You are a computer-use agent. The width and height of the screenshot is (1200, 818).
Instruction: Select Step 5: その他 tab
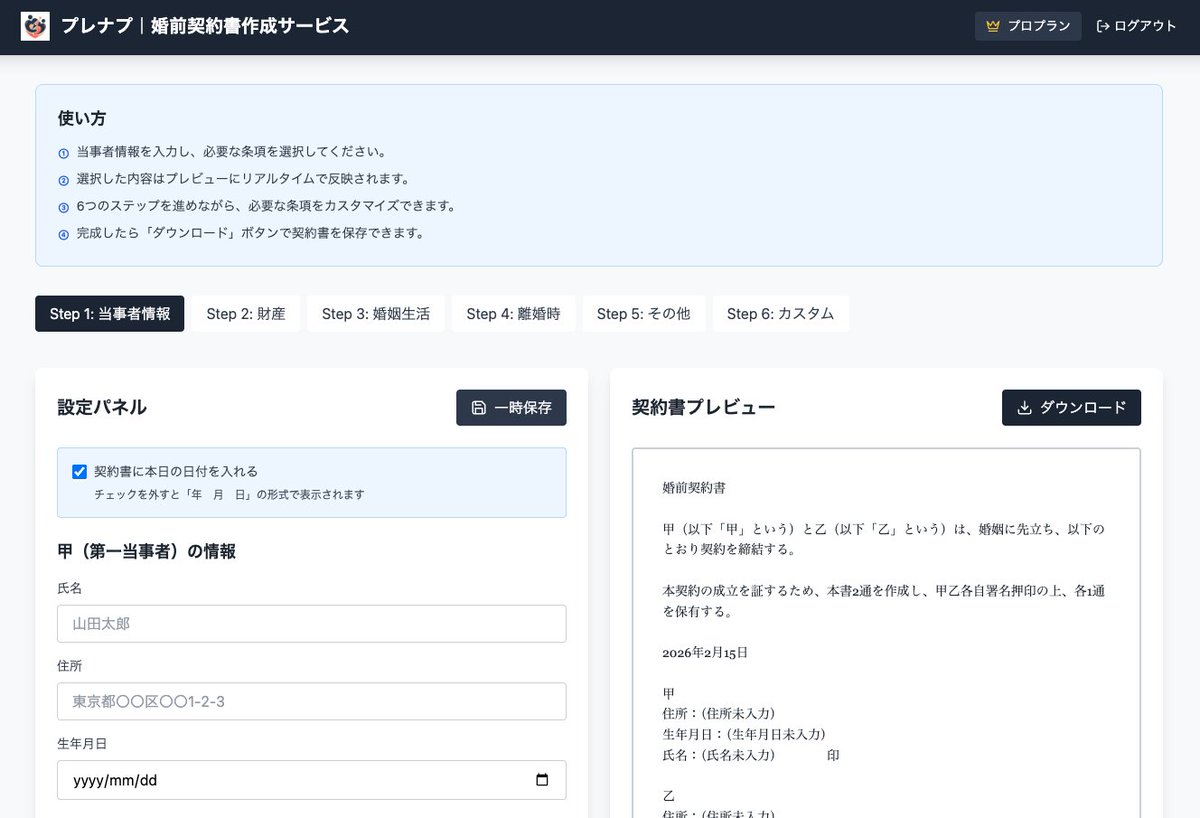(x=644, y=313)
